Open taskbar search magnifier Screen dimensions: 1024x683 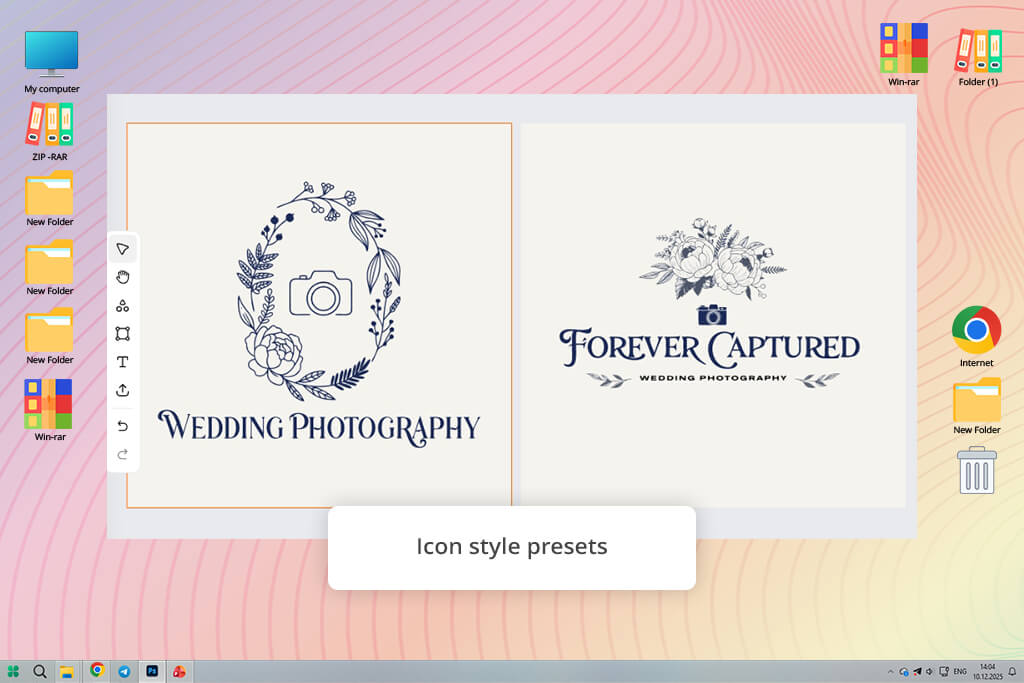[x=40, y=671]
